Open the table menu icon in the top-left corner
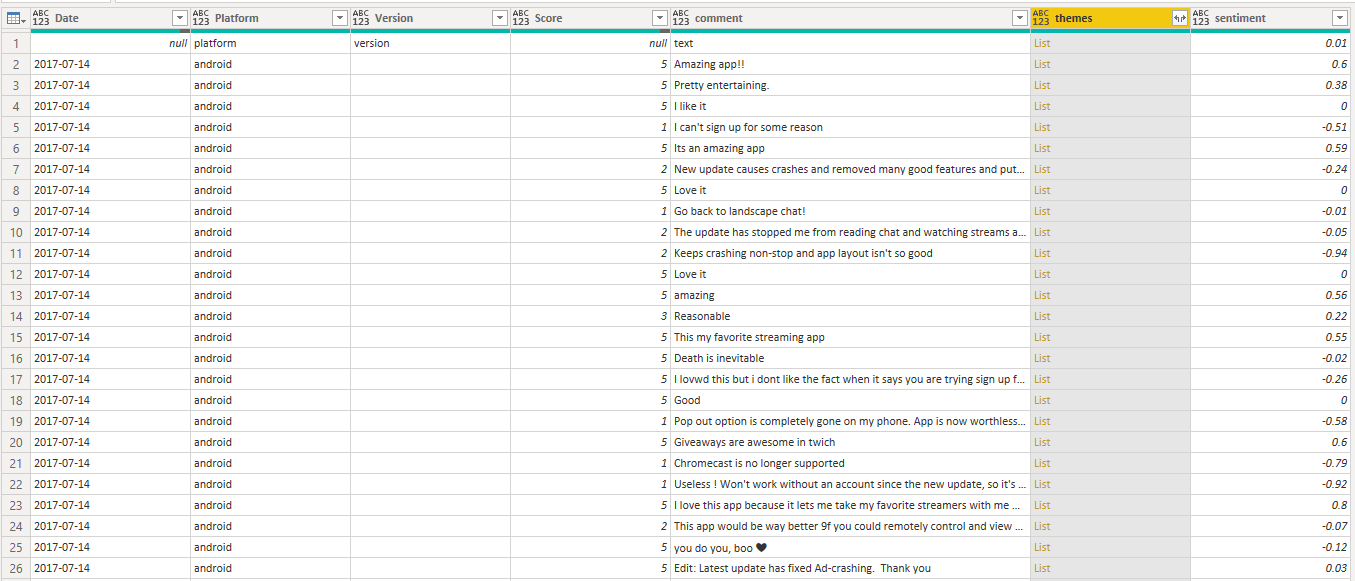Viewport: 1355px width, 581px height. (15, 18)
